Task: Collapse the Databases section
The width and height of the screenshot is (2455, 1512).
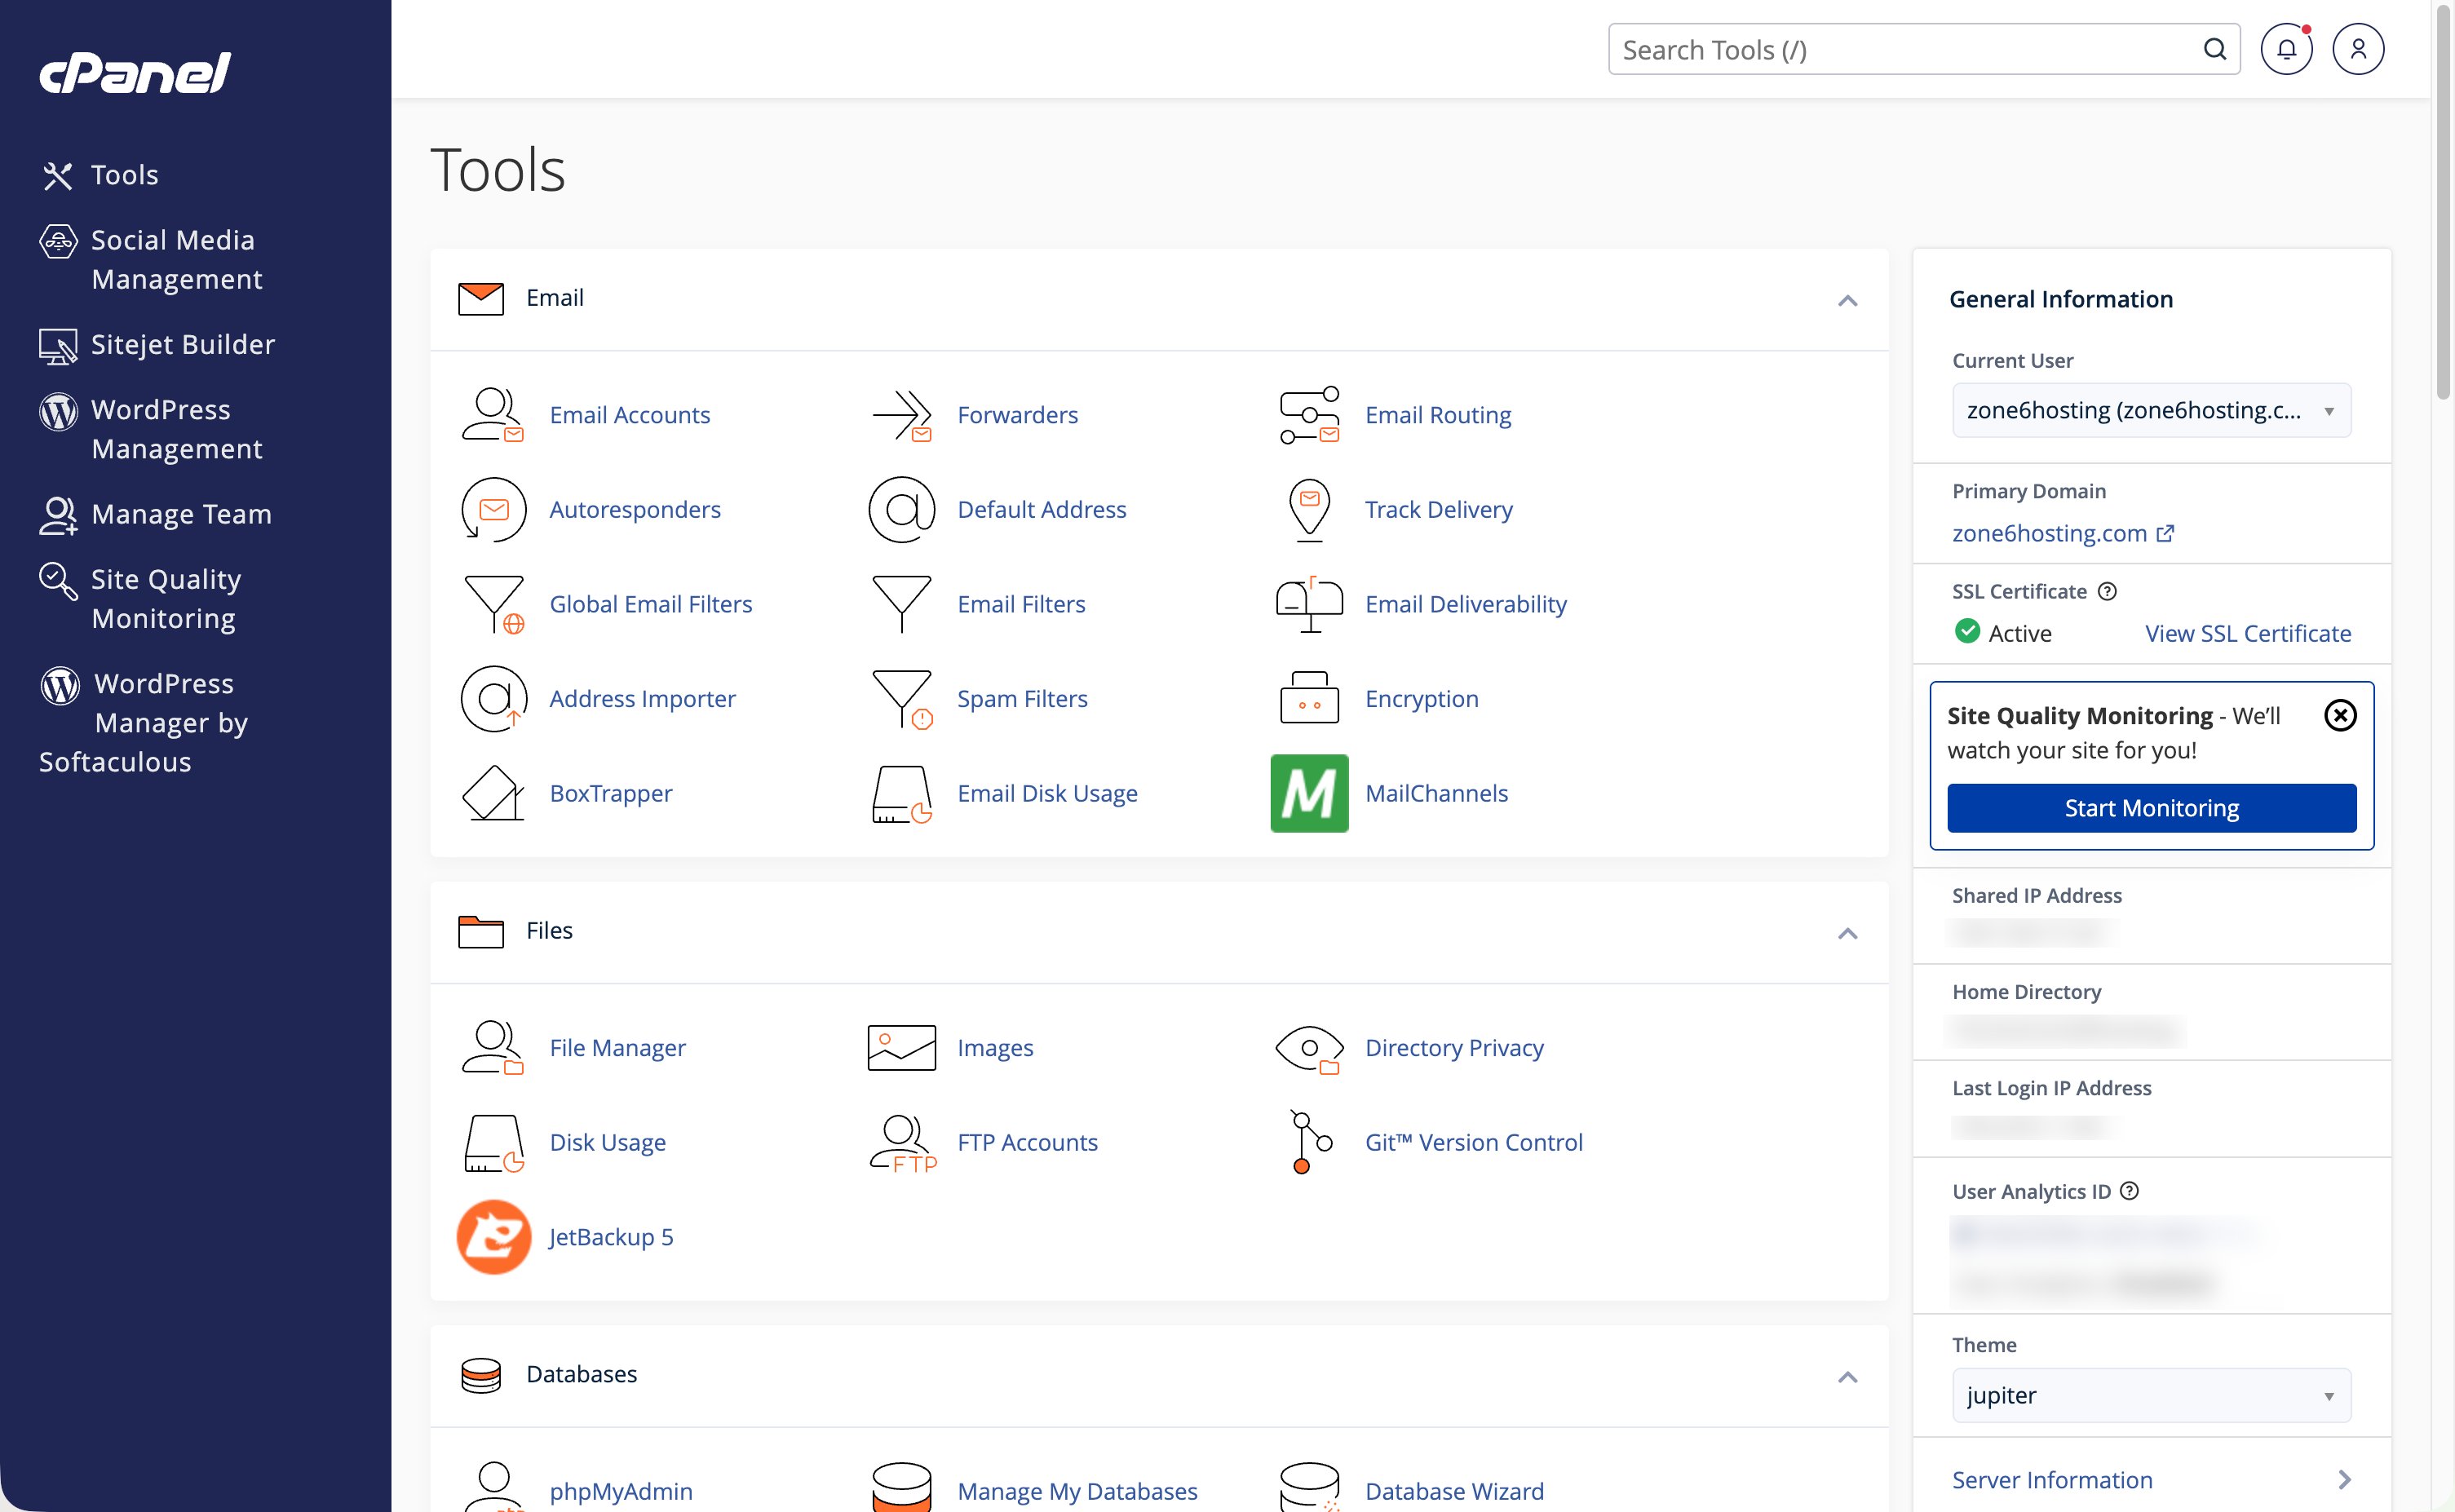Action: tap(1847, 1377)
